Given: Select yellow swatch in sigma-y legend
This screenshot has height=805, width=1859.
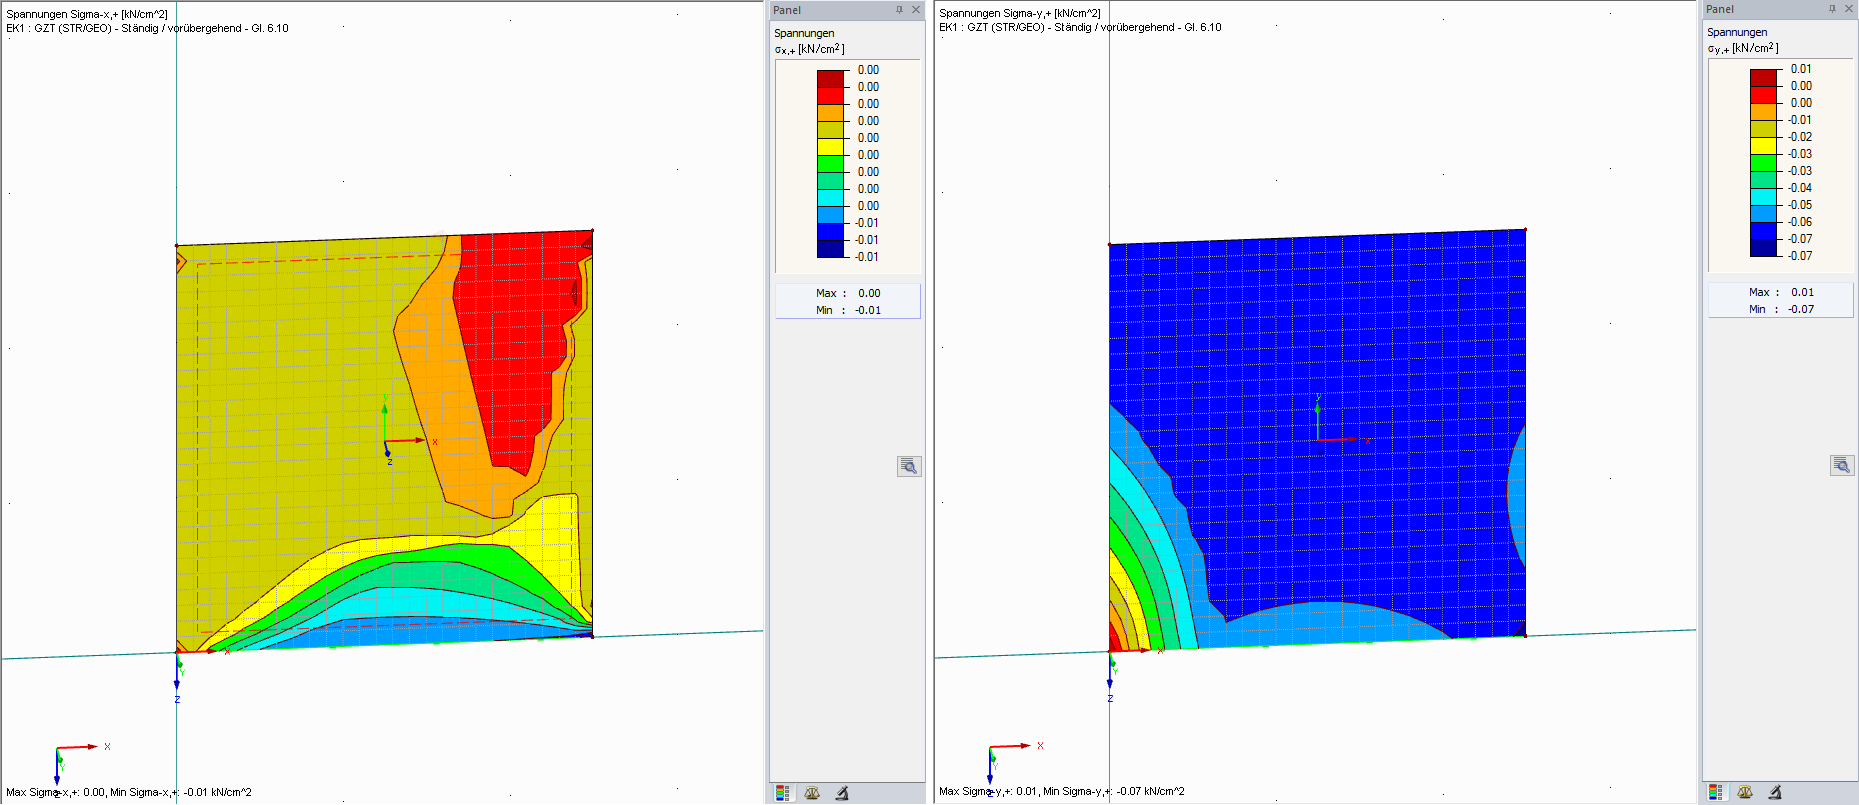Looking at the screenshot, I should coord(1763,146).
